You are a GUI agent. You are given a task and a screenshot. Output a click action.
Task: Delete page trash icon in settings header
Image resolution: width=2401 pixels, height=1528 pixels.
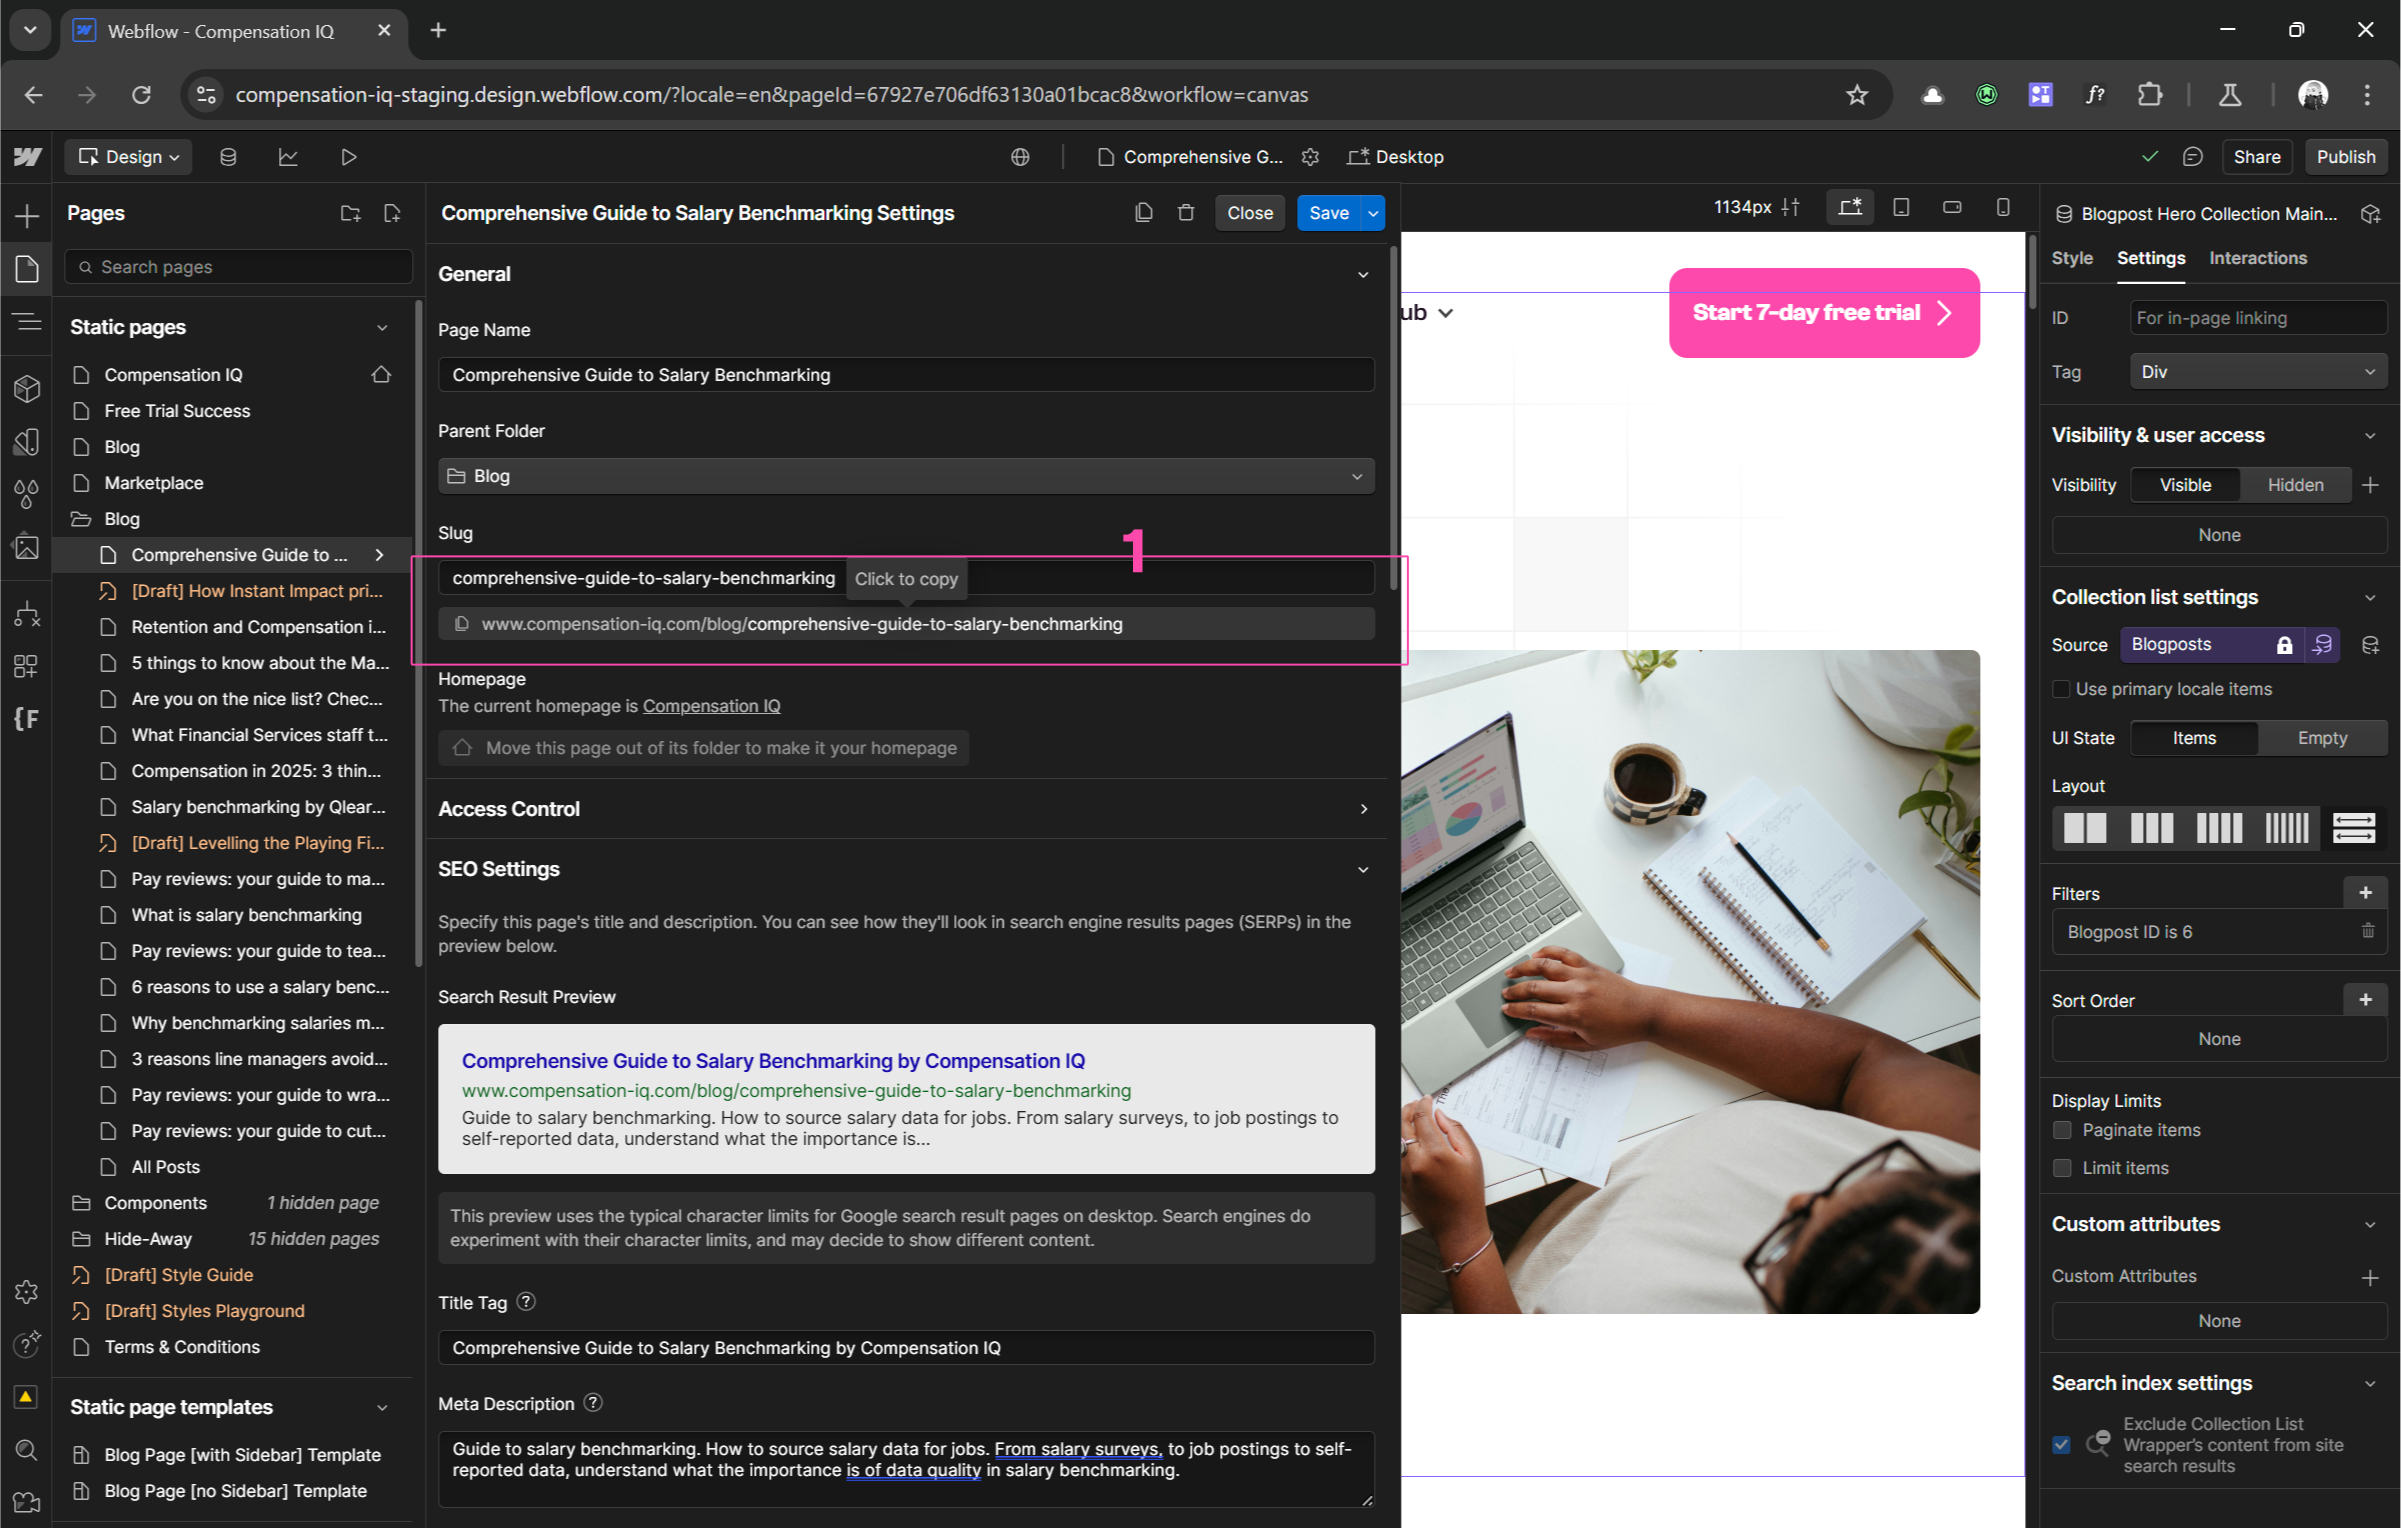[x=1186, y=213]
